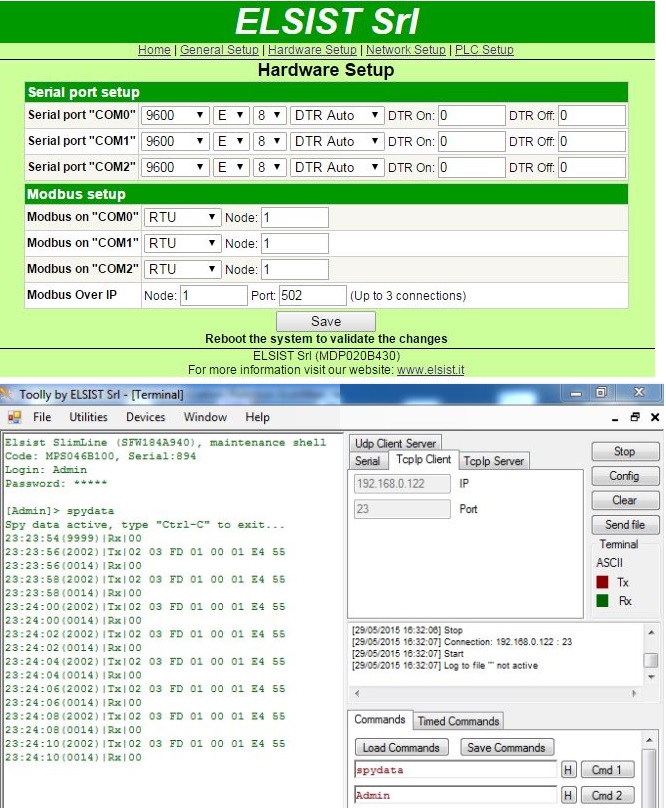Click the log panel vertical scrollbar thumb
This screenshot has width=666, height=811.
pos(651,660)
